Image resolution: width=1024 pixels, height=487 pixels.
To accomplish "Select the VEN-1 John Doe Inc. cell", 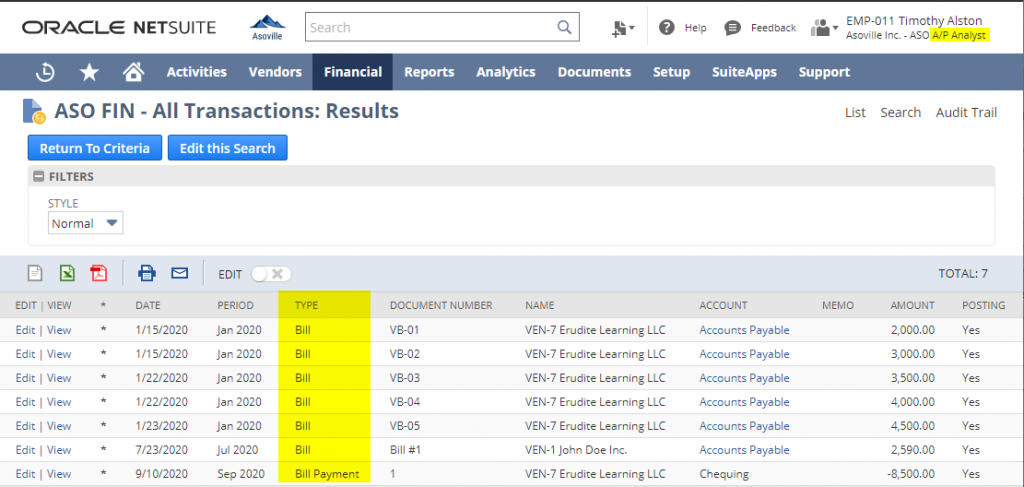I will point(577,450).
